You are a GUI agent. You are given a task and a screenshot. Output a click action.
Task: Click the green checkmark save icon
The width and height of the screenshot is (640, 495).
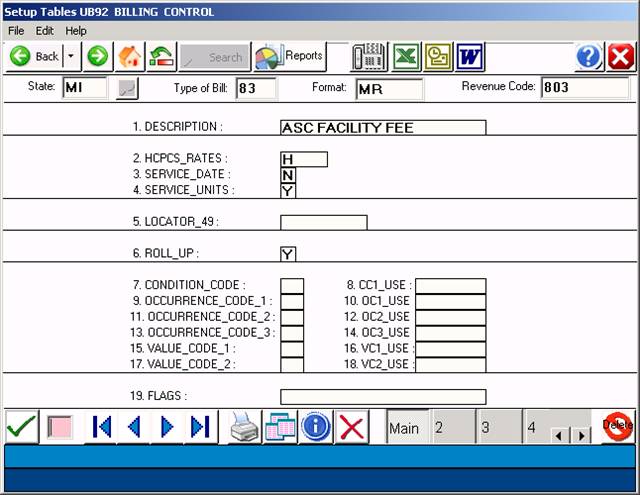point(21,427)
